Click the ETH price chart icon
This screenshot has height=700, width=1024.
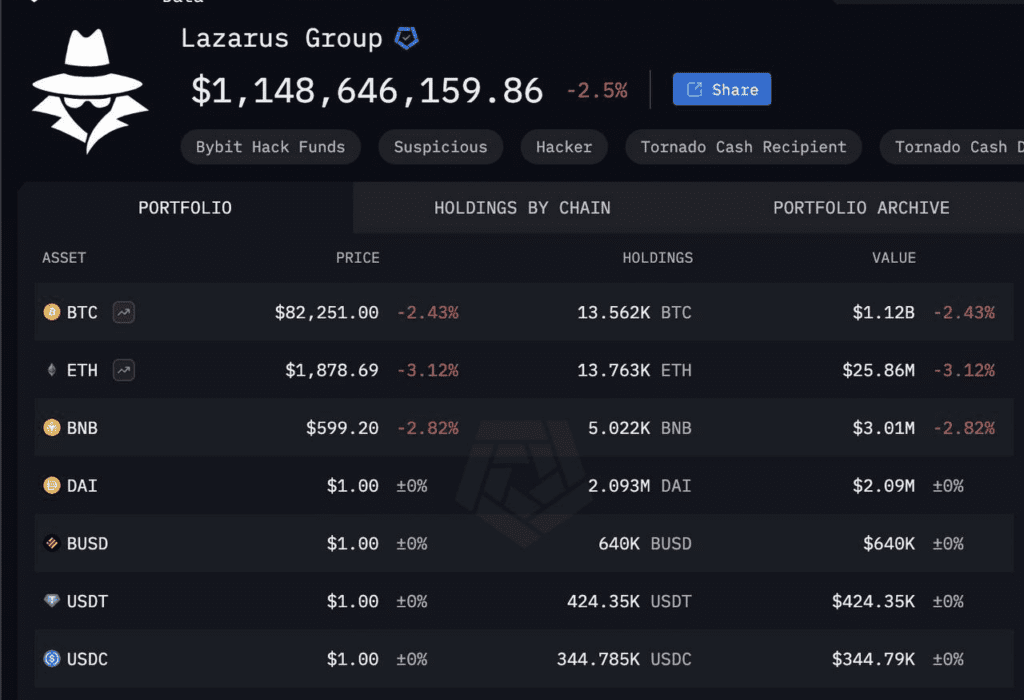coord(124,370)
